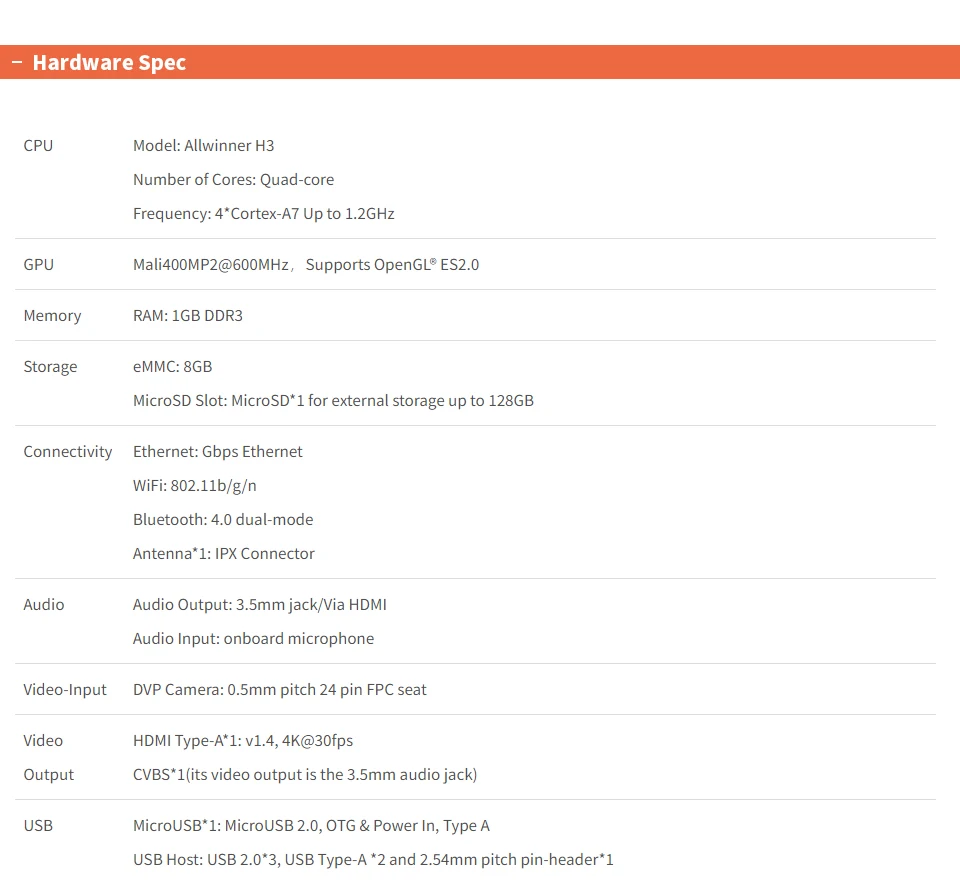
Task: Click the Hardware Spec header title
Action: tap(109, 62)
